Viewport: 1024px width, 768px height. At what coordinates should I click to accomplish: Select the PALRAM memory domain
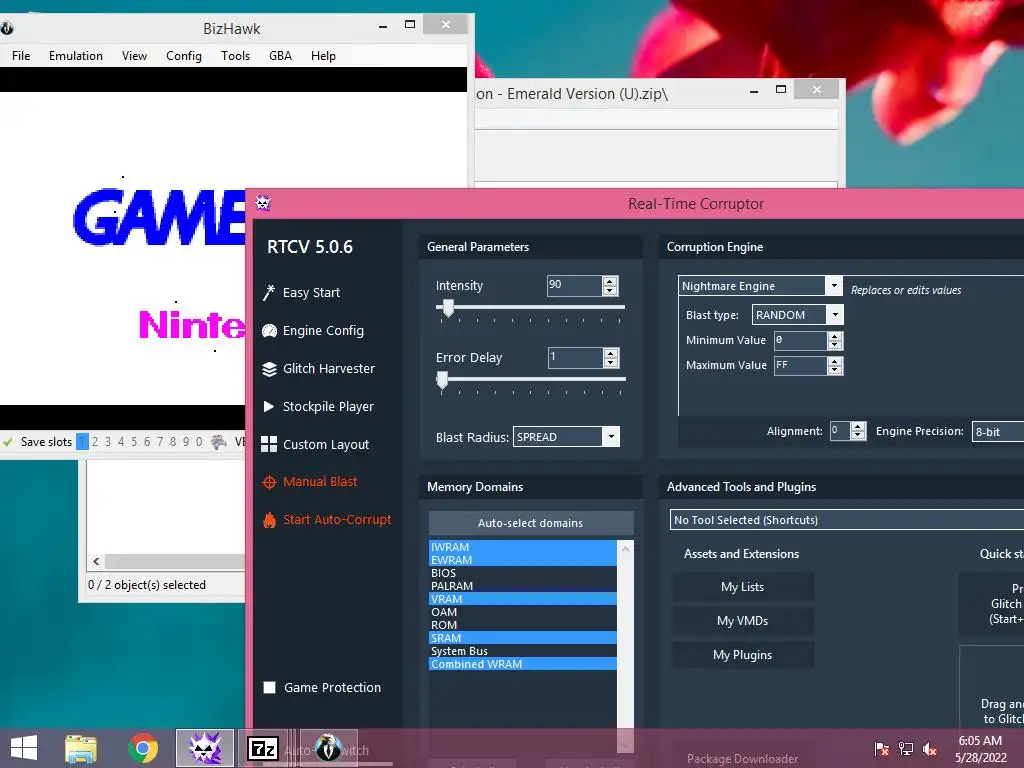click(522, 586)
